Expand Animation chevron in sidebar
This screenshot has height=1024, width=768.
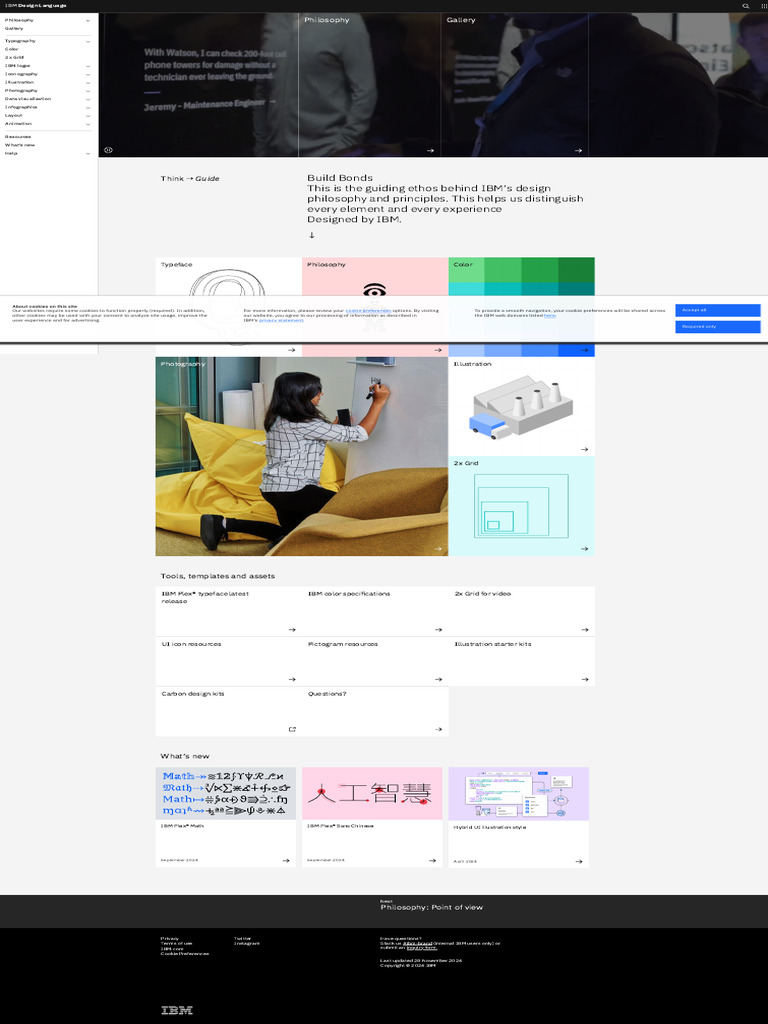point(88,124)
